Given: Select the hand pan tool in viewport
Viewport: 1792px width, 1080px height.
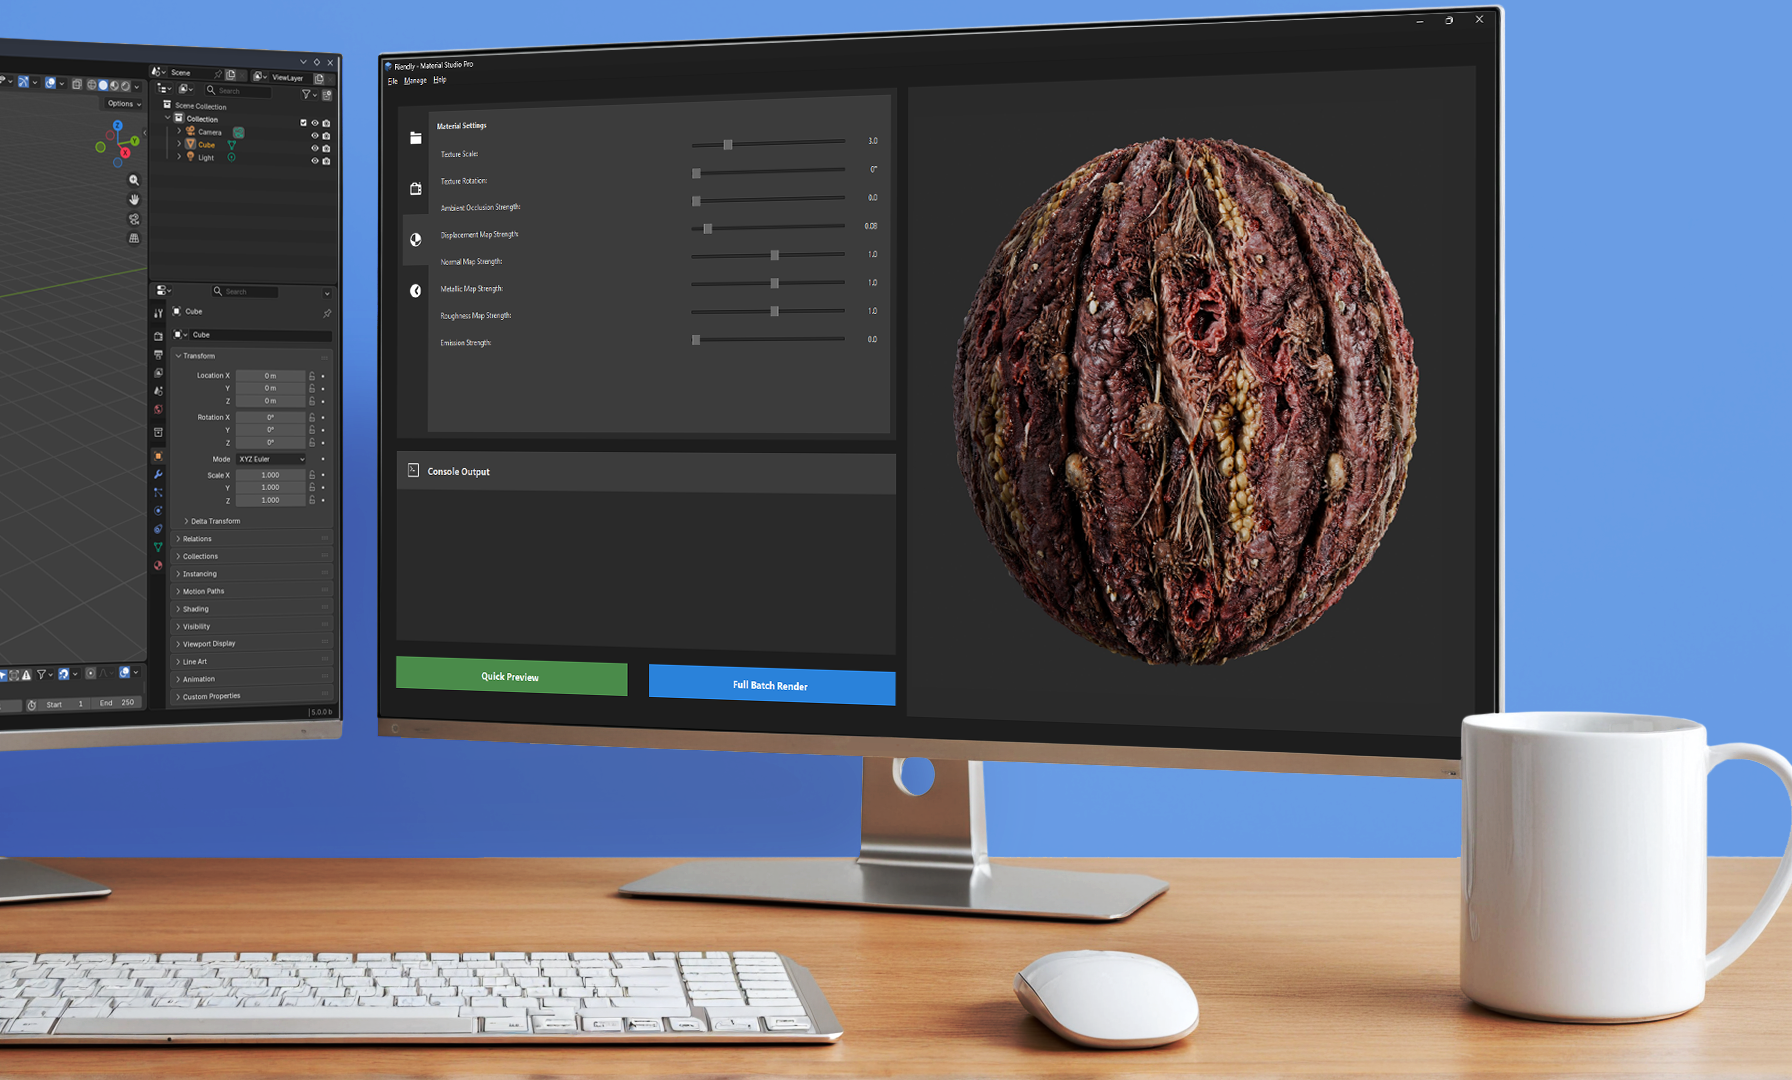Looking at the screenshot, I should tap(134, 200).
